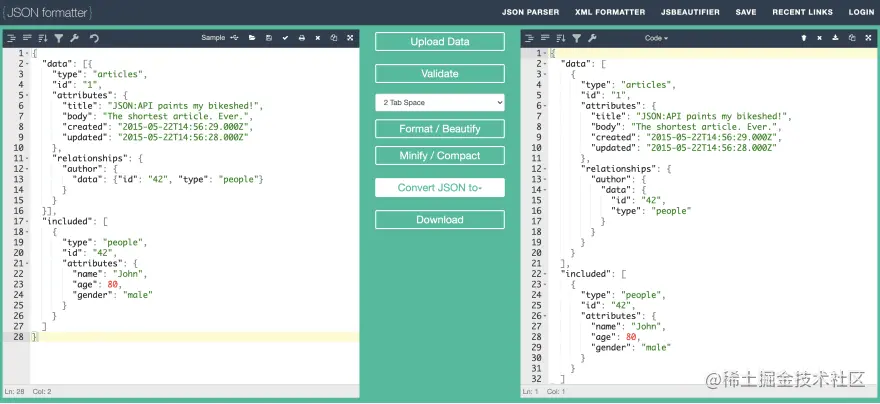Format JSON icon in left editor toolbar
Image resolution: width=880 pixels, height=404 pixels.
click(11, 38)
